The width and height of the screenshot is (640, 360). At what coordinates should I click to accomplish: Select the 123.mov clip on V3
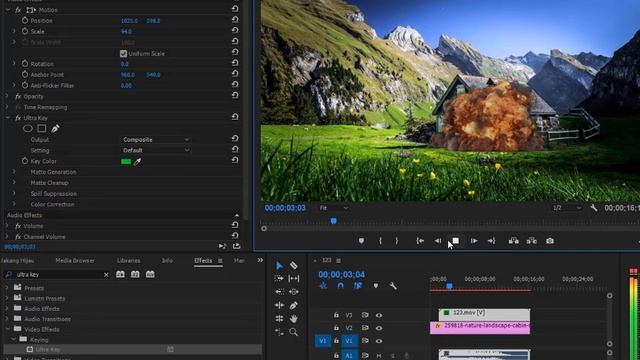tap(484, 314)
